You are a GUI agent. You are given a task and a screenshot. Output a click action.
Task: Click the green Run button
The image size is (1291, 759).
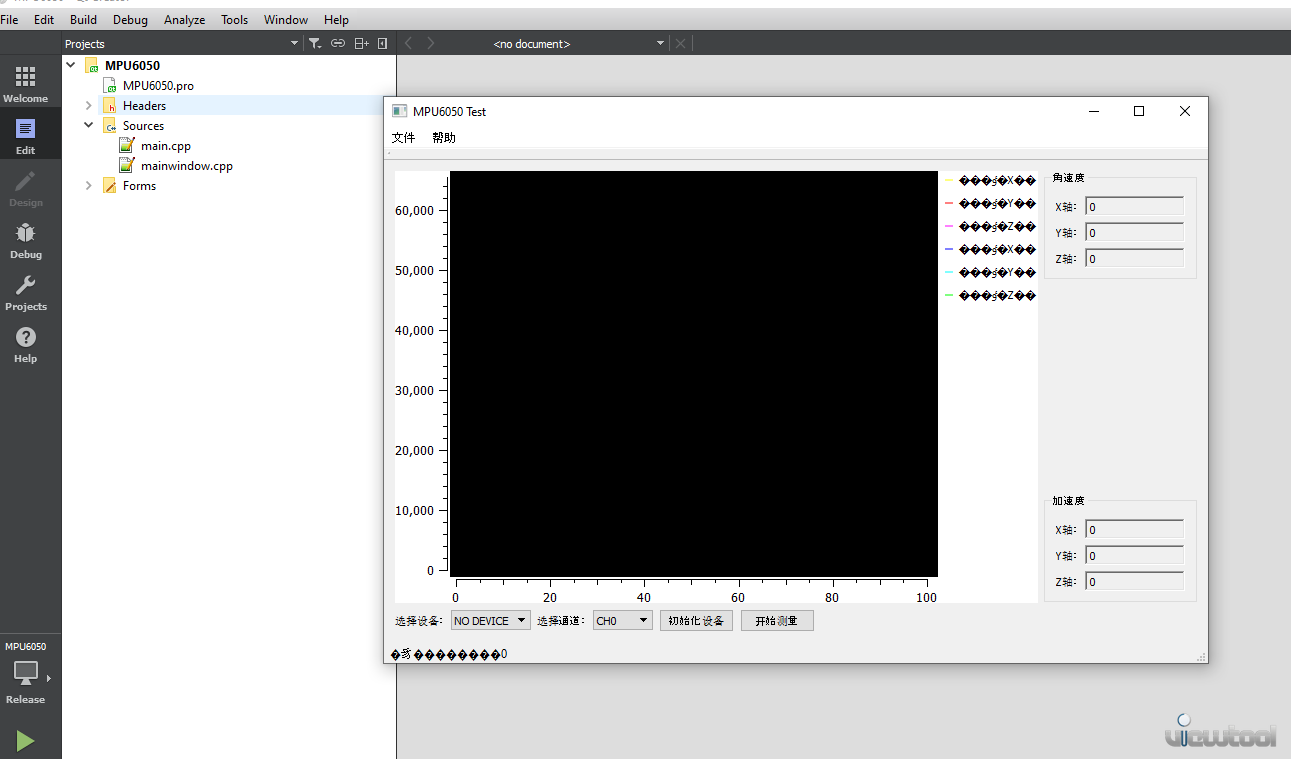[26, 741]
